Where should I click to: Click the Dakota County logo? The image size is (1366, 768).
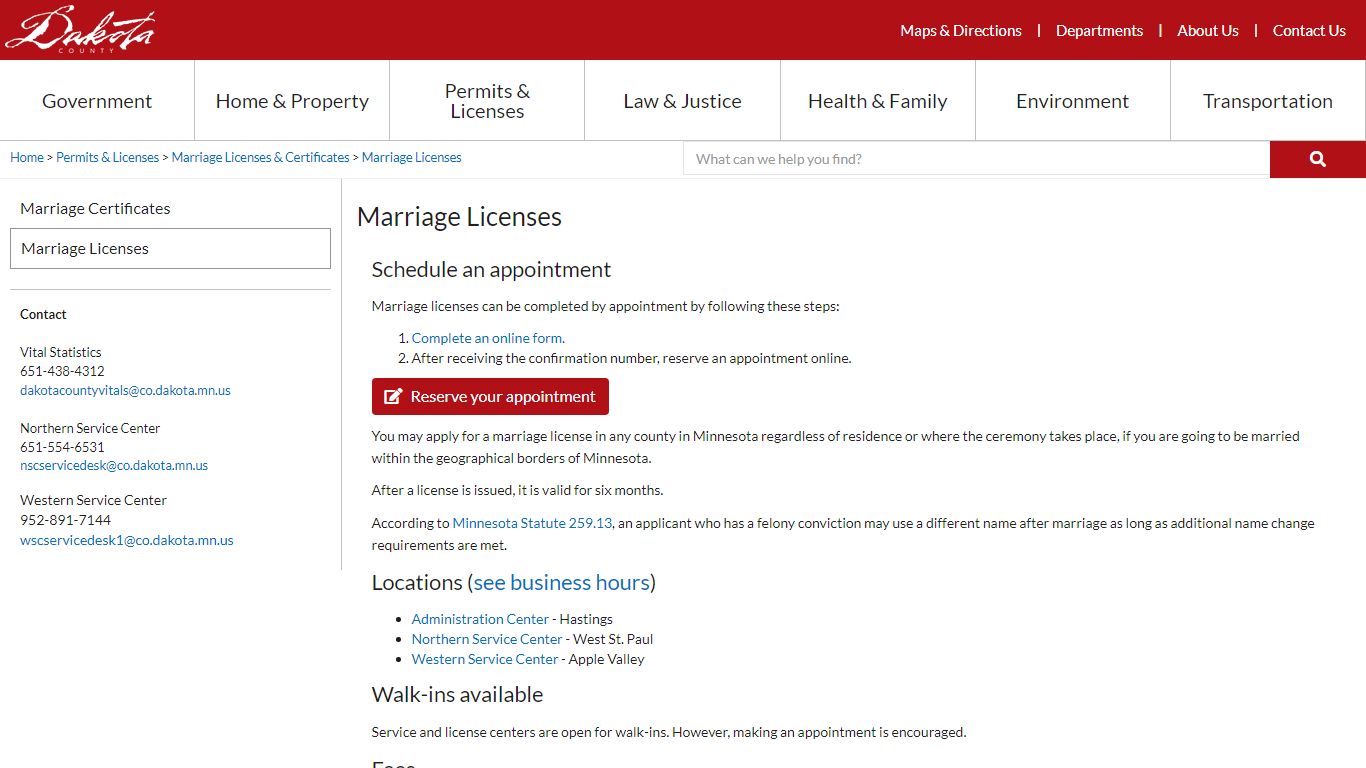tap(80, 29)
